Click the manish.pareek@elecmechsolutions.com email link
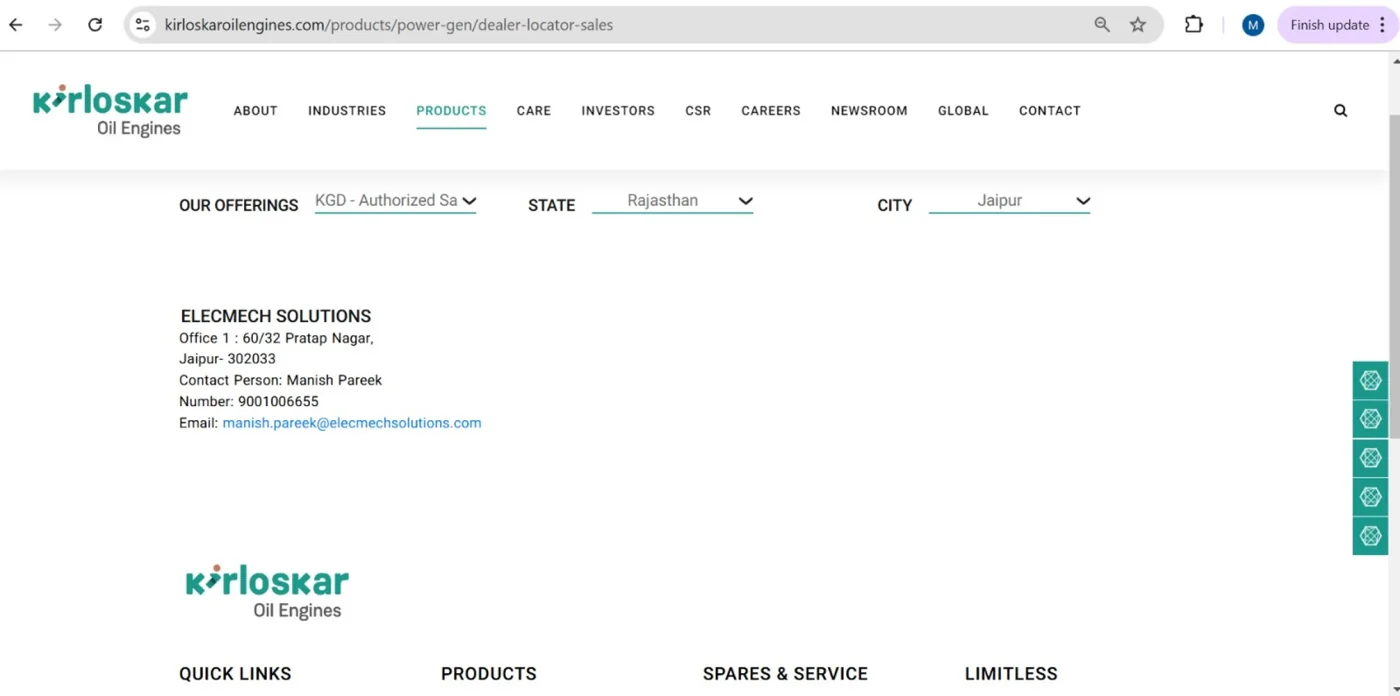 pos(352,423)
